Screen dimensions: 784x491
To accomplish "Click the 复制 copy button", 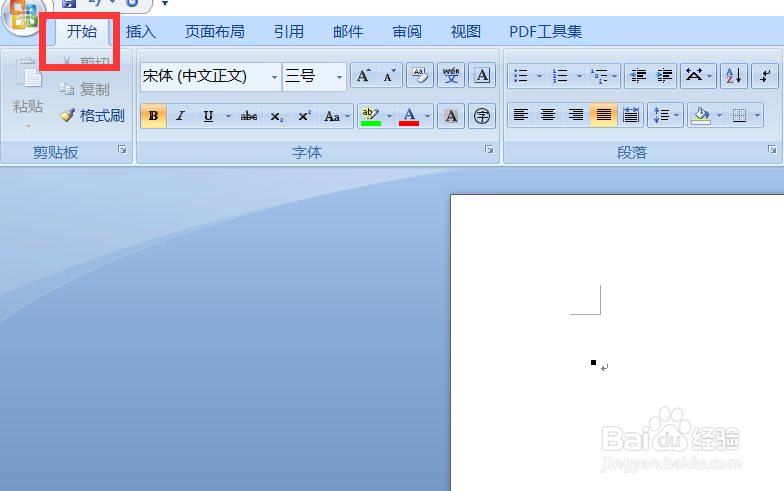I will click(84, 90).
